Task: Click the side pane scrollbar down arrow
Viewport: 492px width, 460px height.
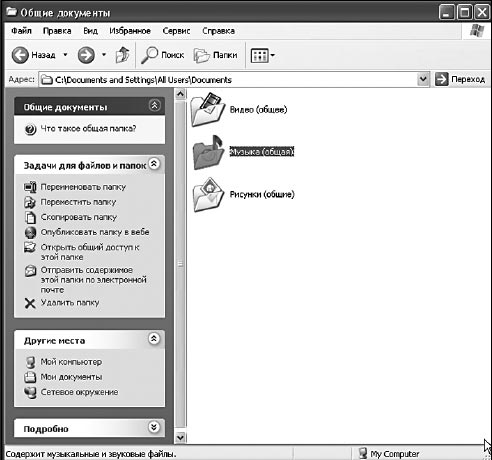Action: click(180, 437)
